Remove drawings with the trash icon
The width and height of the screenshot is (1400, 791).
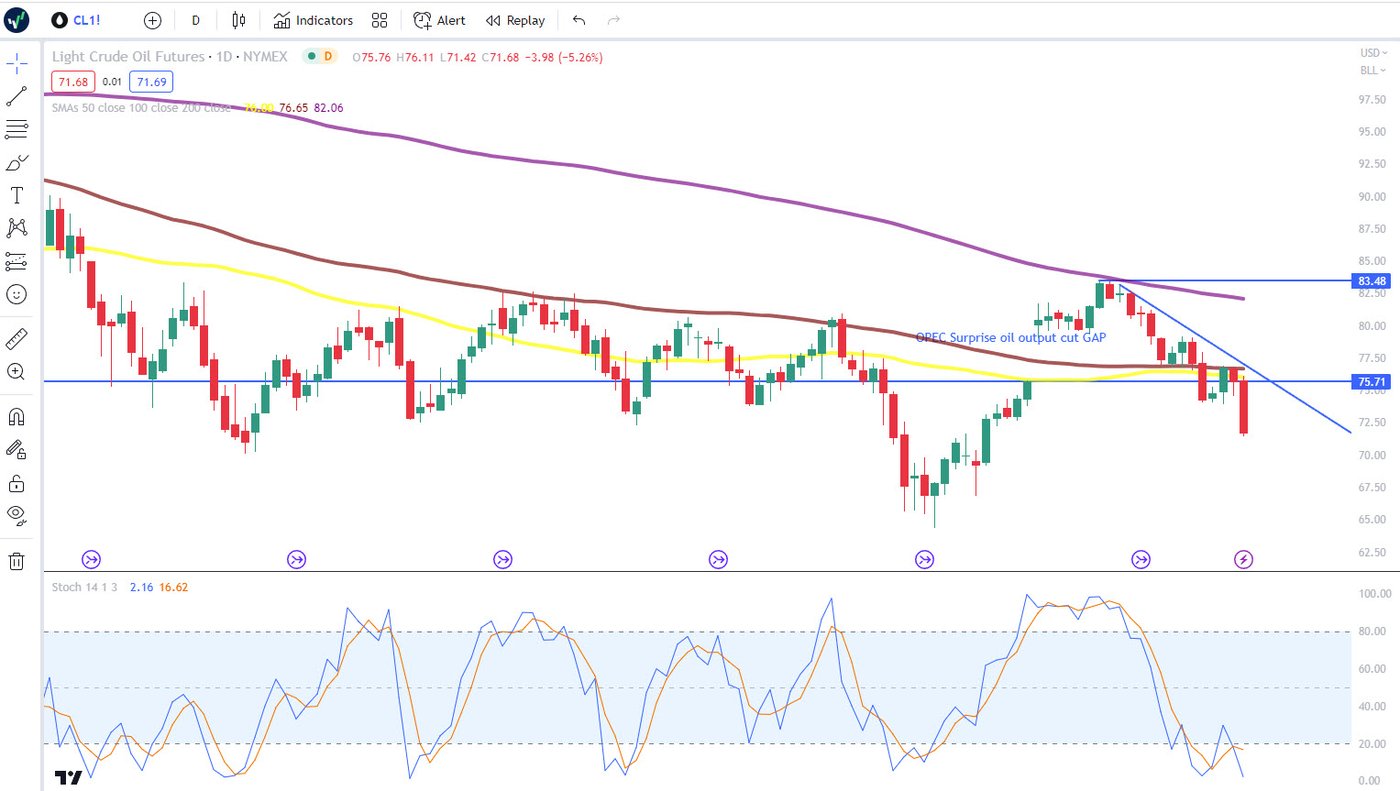click(x=16, y=561)
